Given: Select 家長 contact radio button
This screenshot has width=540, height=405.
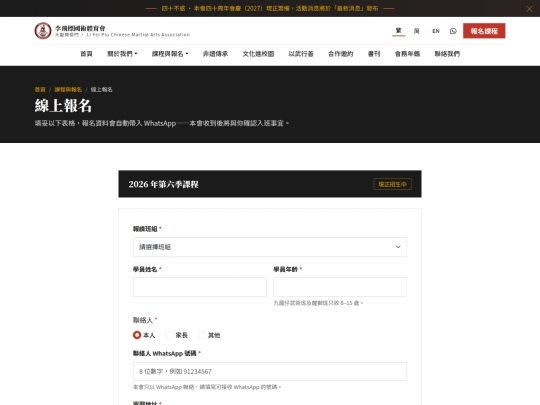Looking at the screenshot, I should pyautogui.click(x=169, y=335).
